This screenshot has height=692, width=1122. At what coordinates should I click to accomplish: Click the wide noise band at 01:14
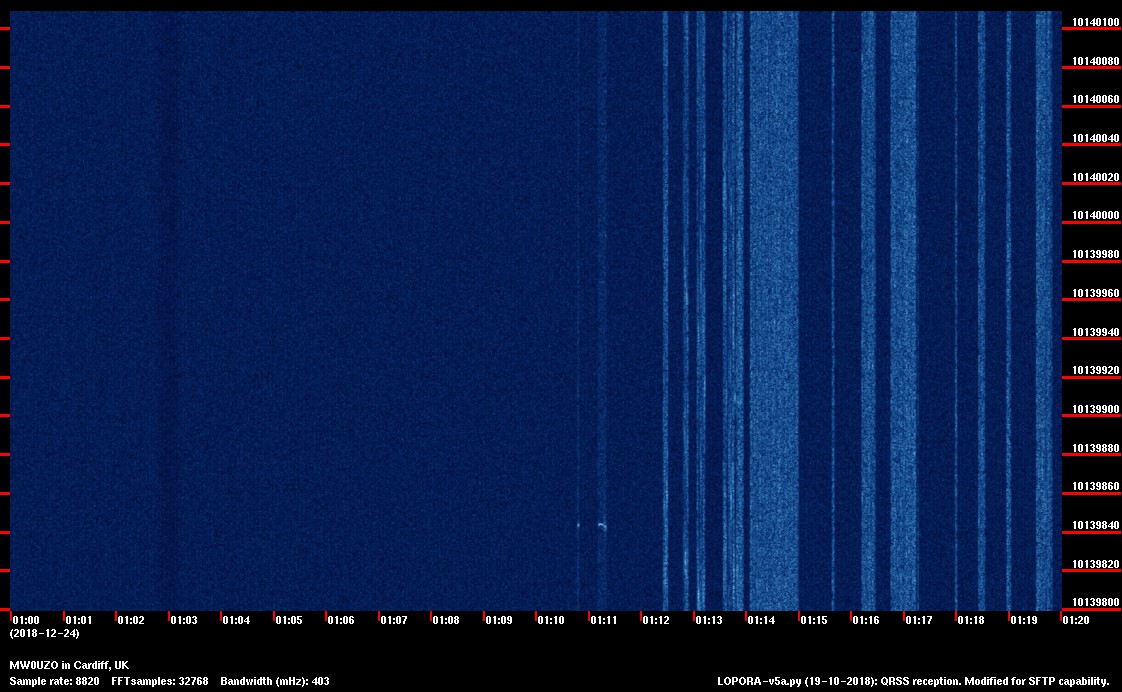tap(773, 300)
